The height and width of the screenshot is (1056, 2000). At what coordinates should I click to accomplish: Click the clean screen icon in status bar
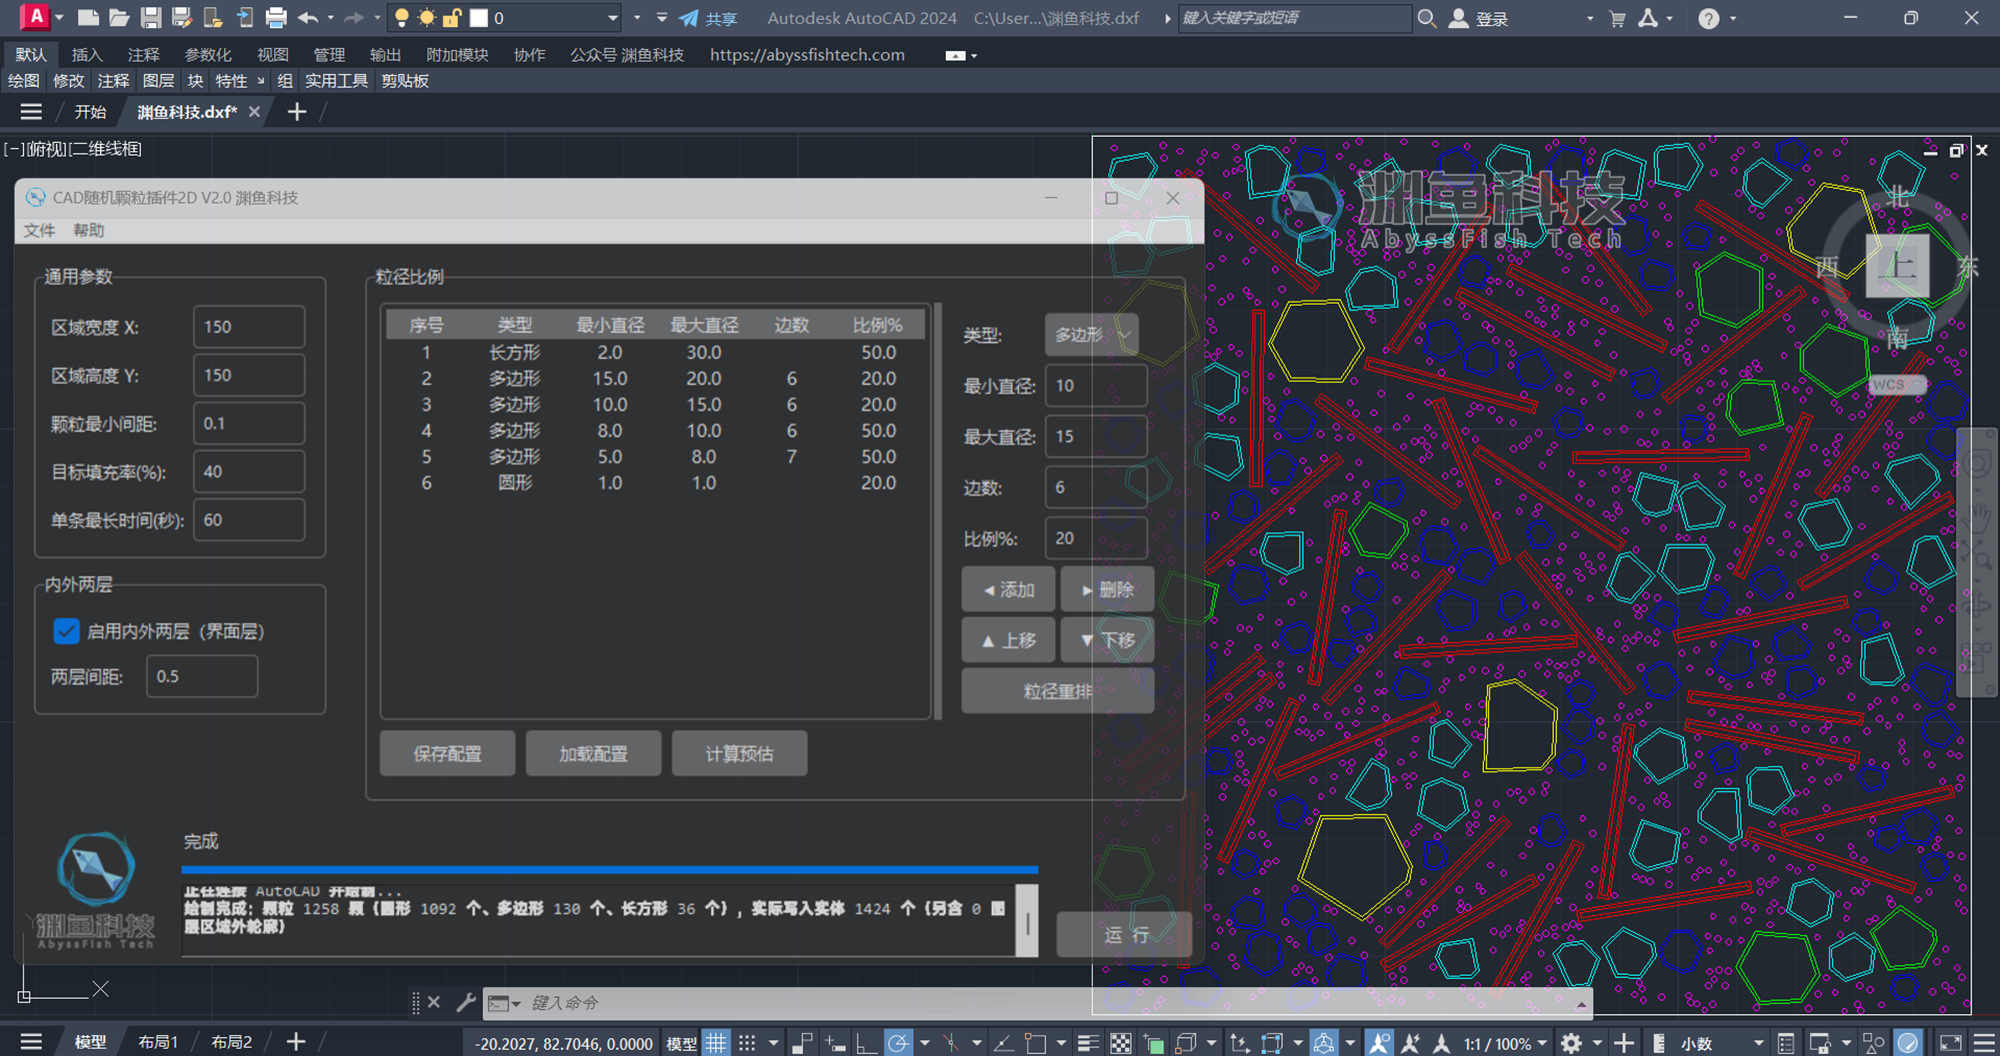coord(1950,1043)
